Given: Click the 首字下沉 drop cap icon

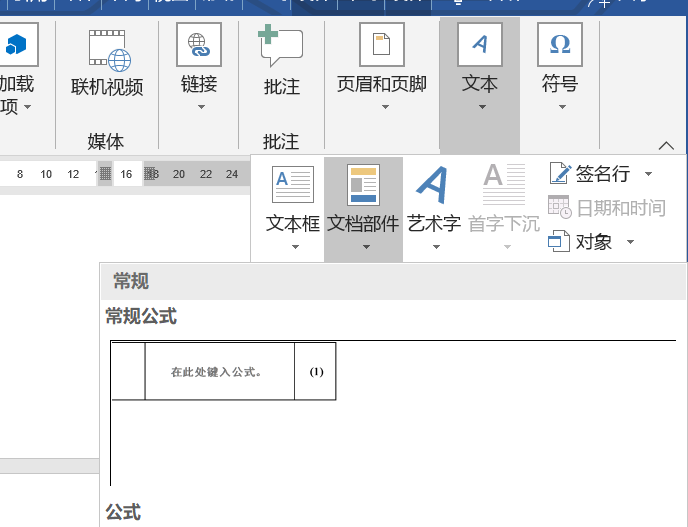Looking at the screenshot, I should [504, 185].
